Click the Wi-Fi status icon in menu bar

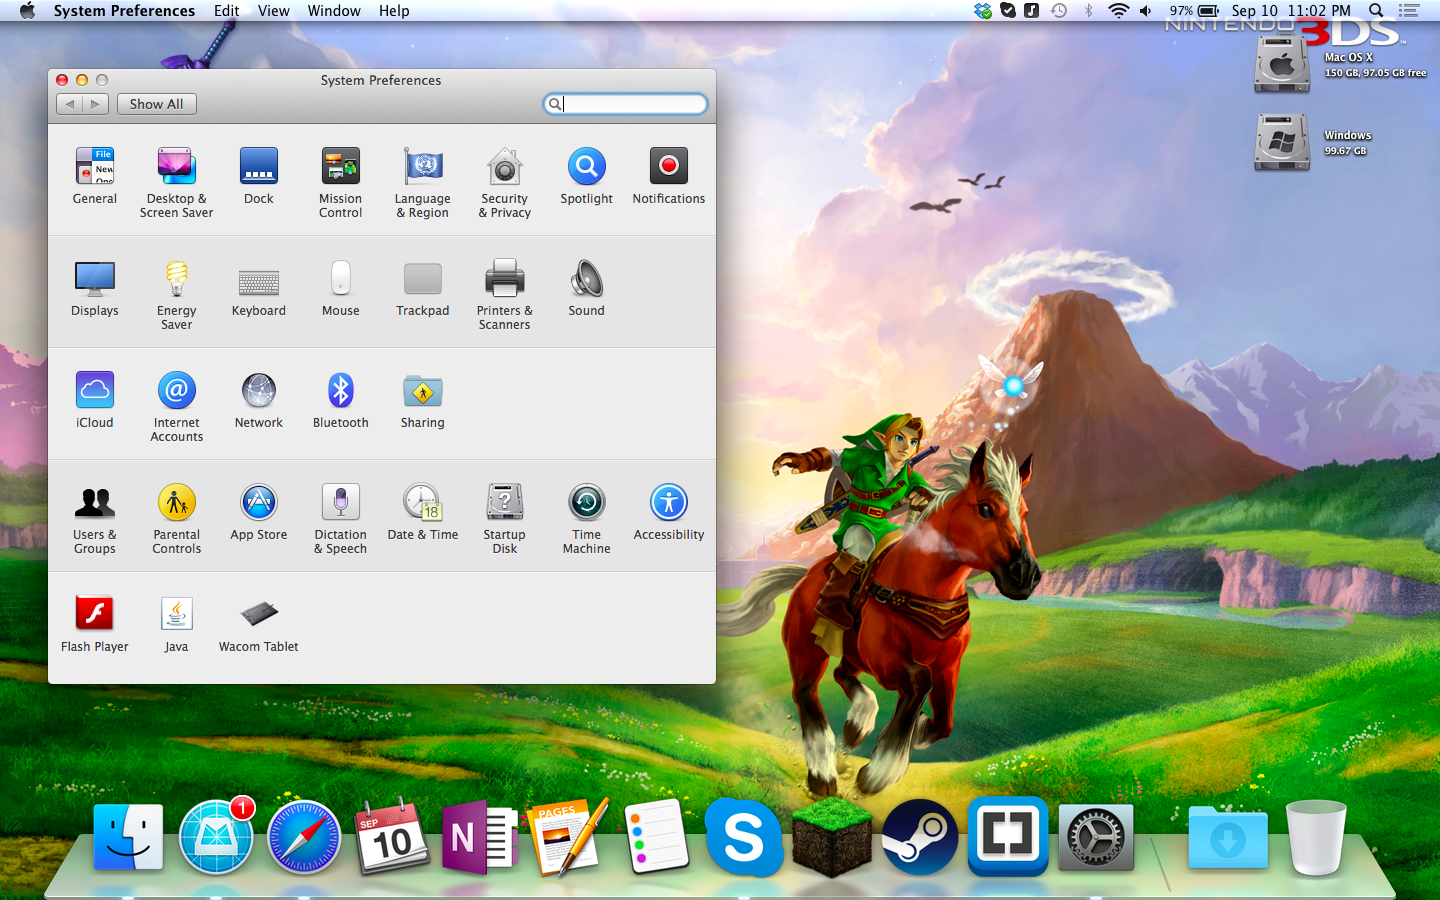point(1118,11)
